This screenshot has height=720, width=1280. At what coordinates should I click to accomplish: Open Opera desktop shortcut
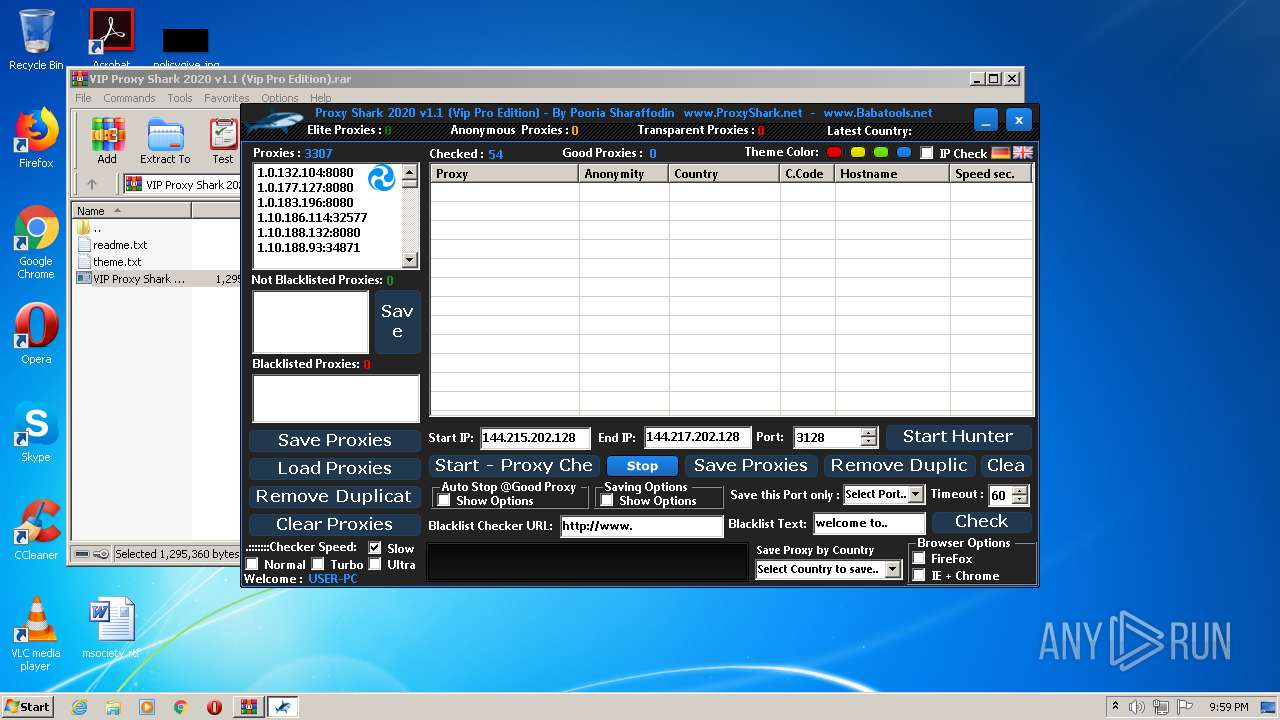pos(36,334)
